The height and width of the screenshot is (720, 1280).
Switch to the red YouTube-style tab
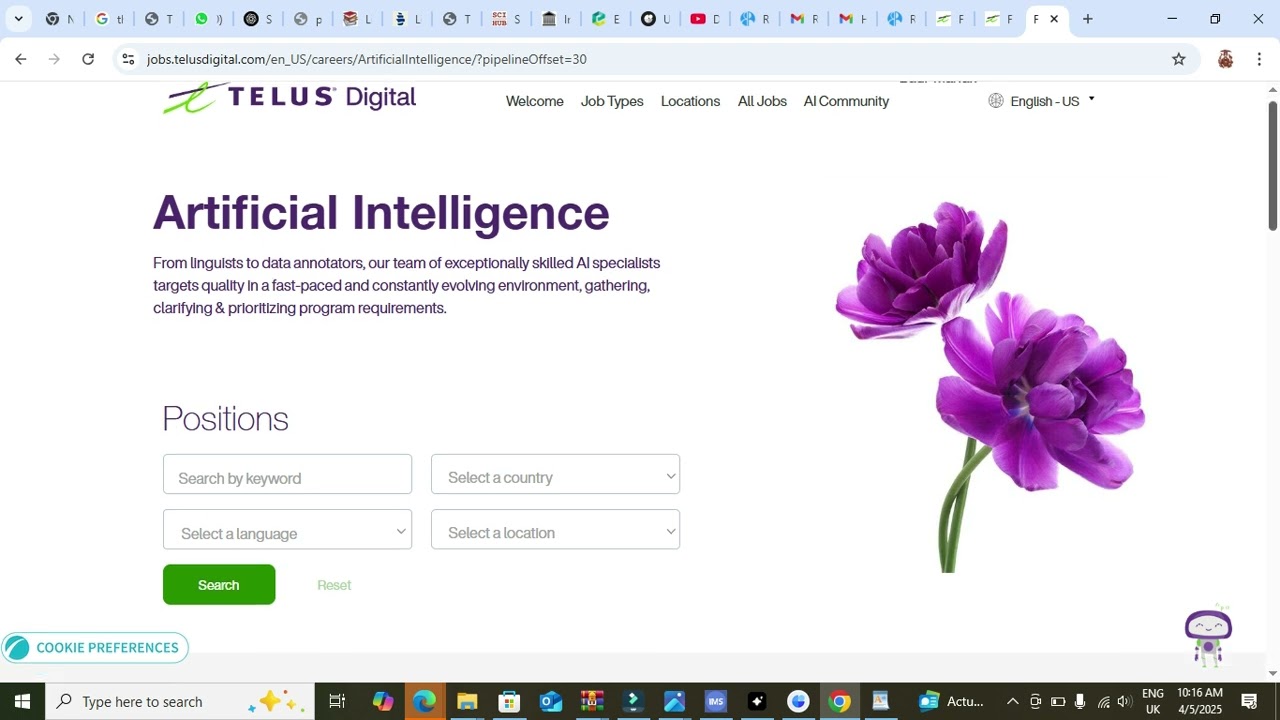705,19
